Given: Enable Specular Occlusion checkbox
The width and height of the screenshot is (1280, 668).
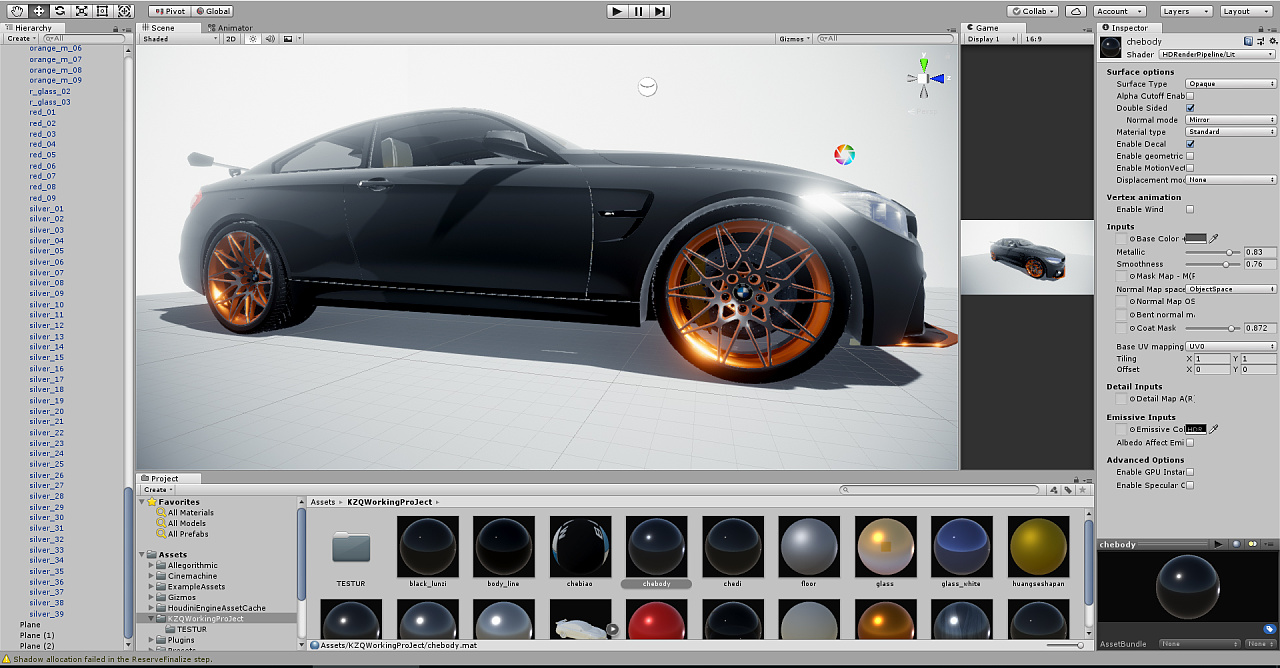Looking at the screenshot, I should (x=1190, y=485).
